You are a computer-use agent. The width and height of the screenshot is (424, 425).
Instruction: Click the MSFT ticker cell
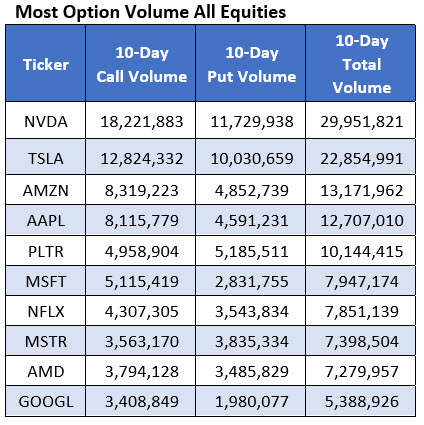click(46, 281)
